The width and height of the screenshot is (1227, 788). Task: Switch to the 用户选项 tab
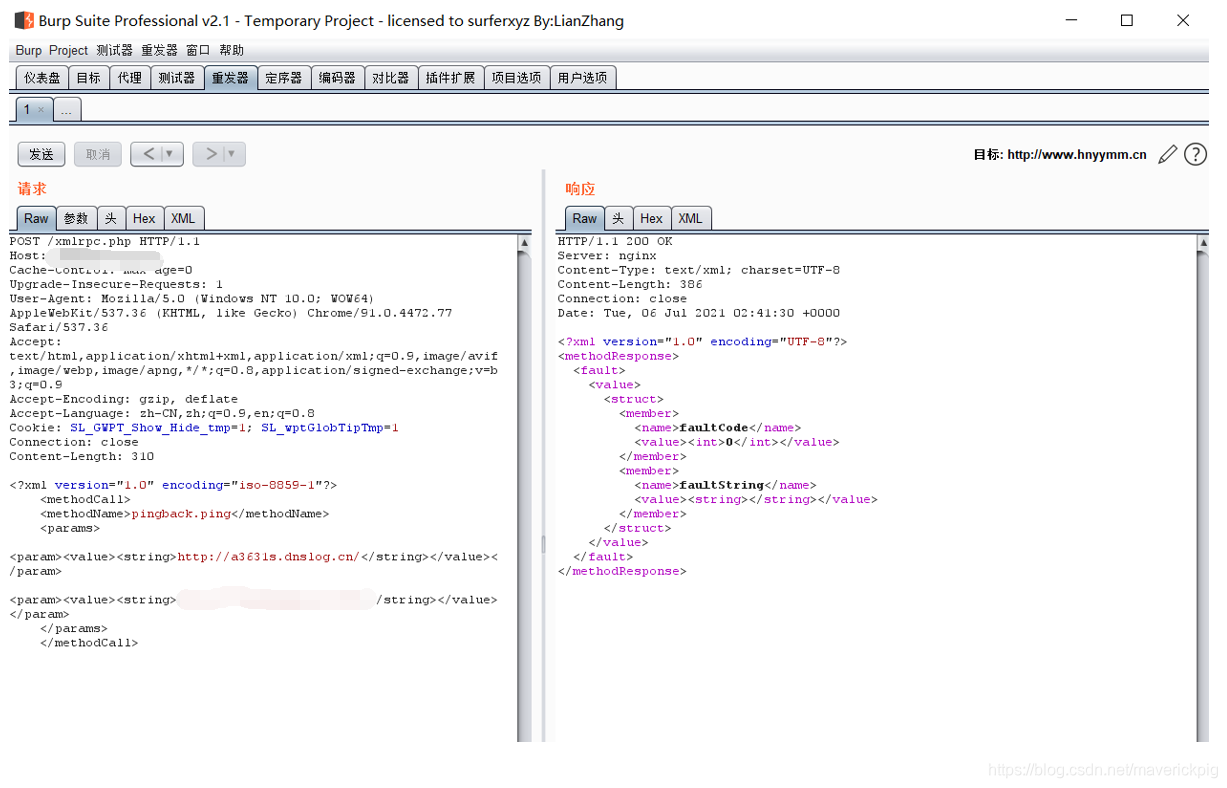tap(583, 78)
